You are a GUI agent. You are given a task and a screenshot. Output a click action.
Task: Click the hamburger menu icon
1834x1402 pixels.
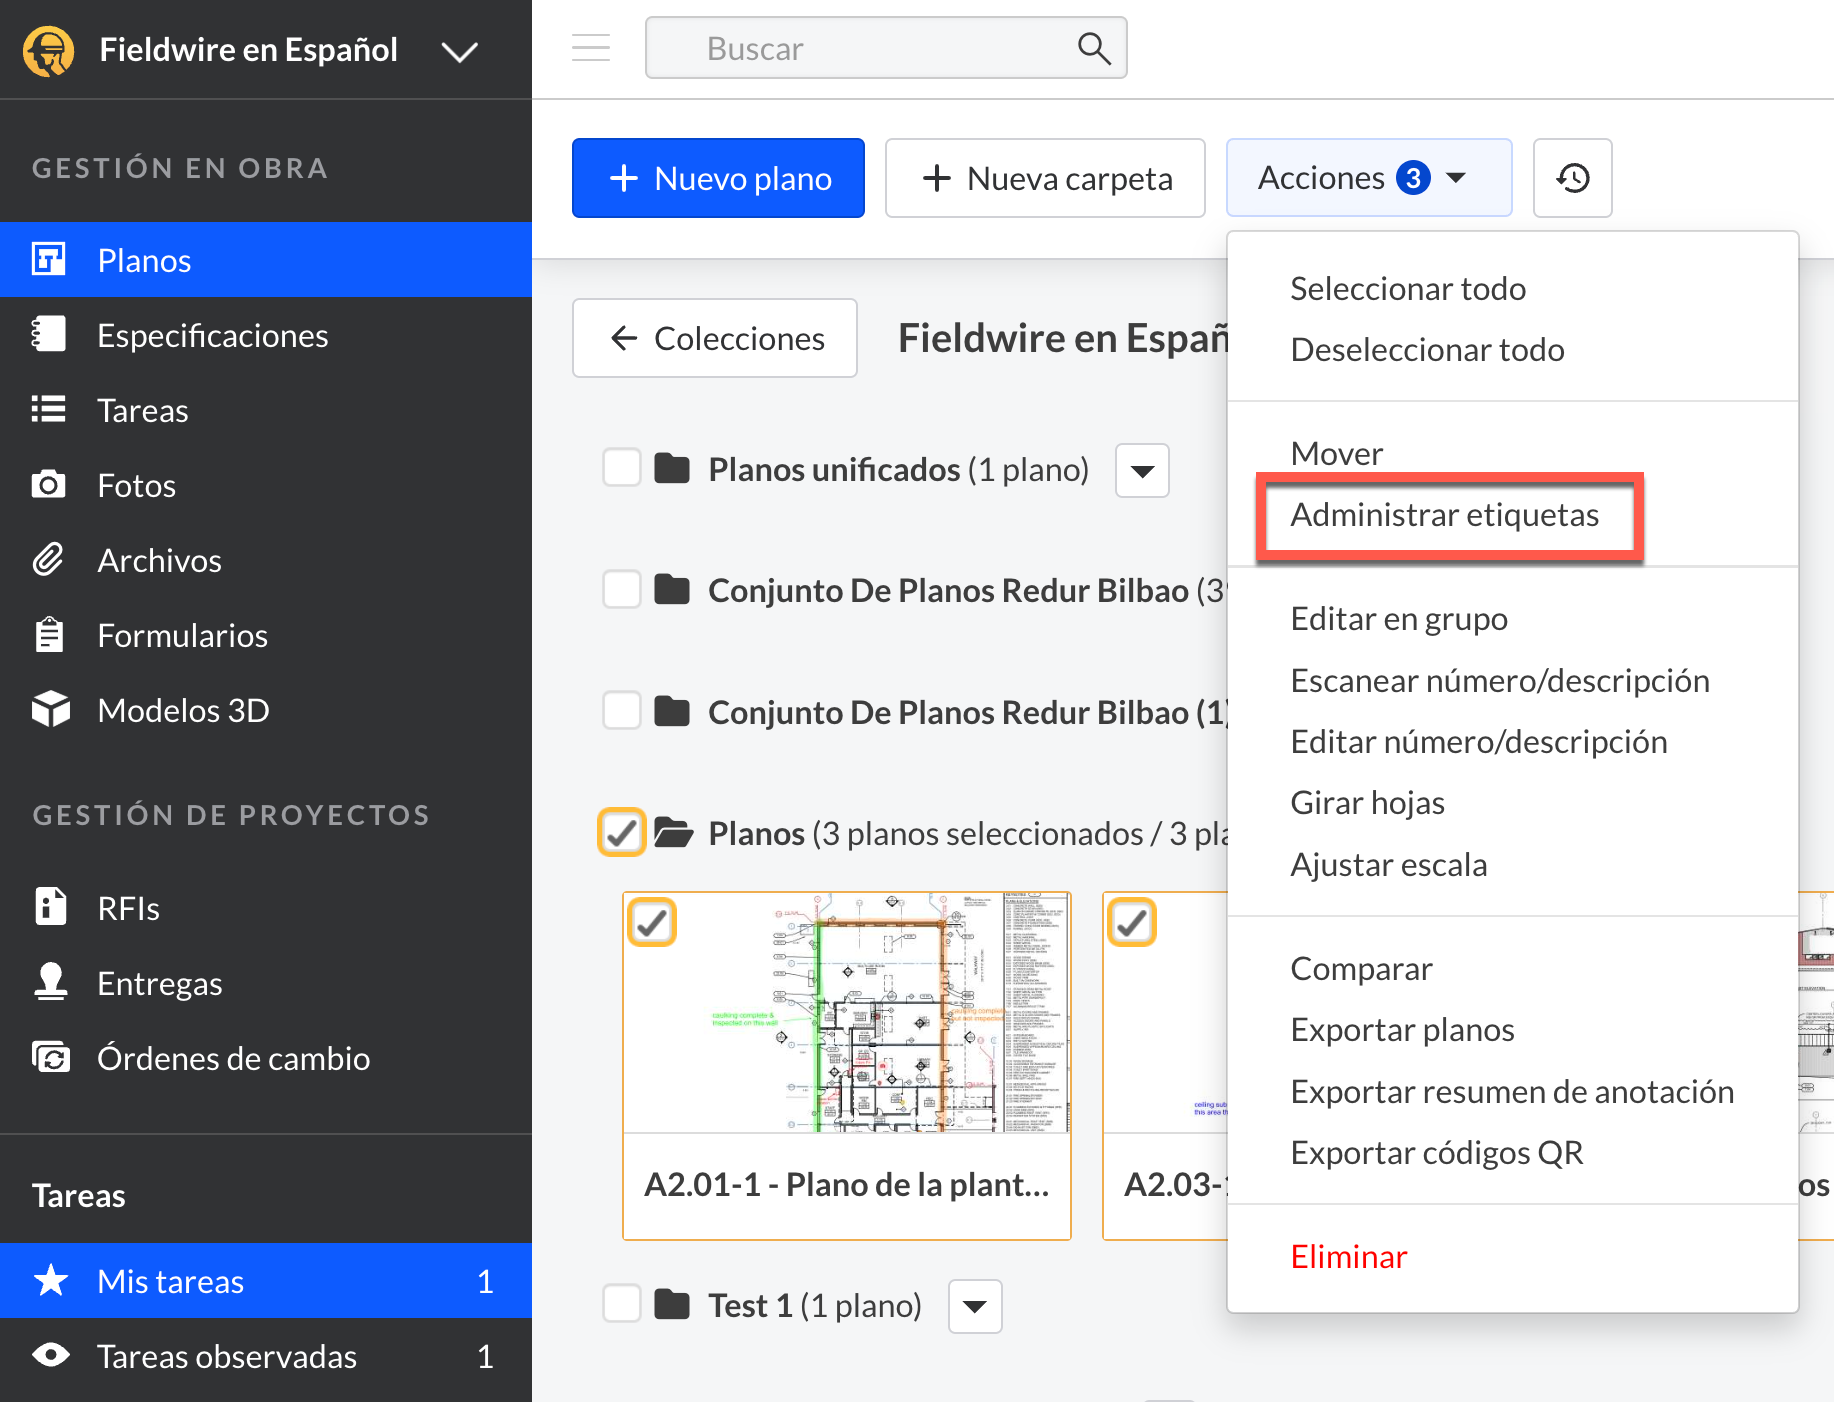[x=591, y=48]
